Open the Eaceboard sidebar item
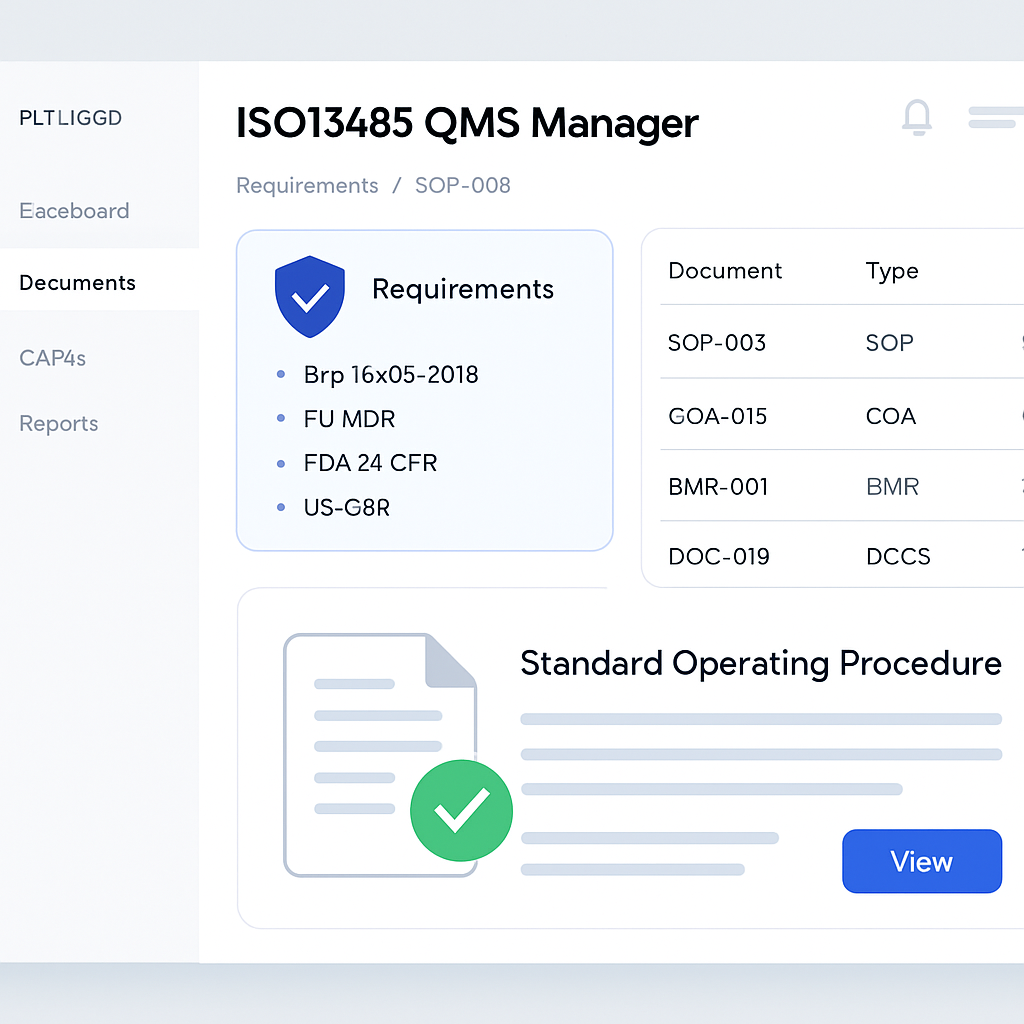The width and height of the screenshot is (1024, 1024). pos(74,211)
